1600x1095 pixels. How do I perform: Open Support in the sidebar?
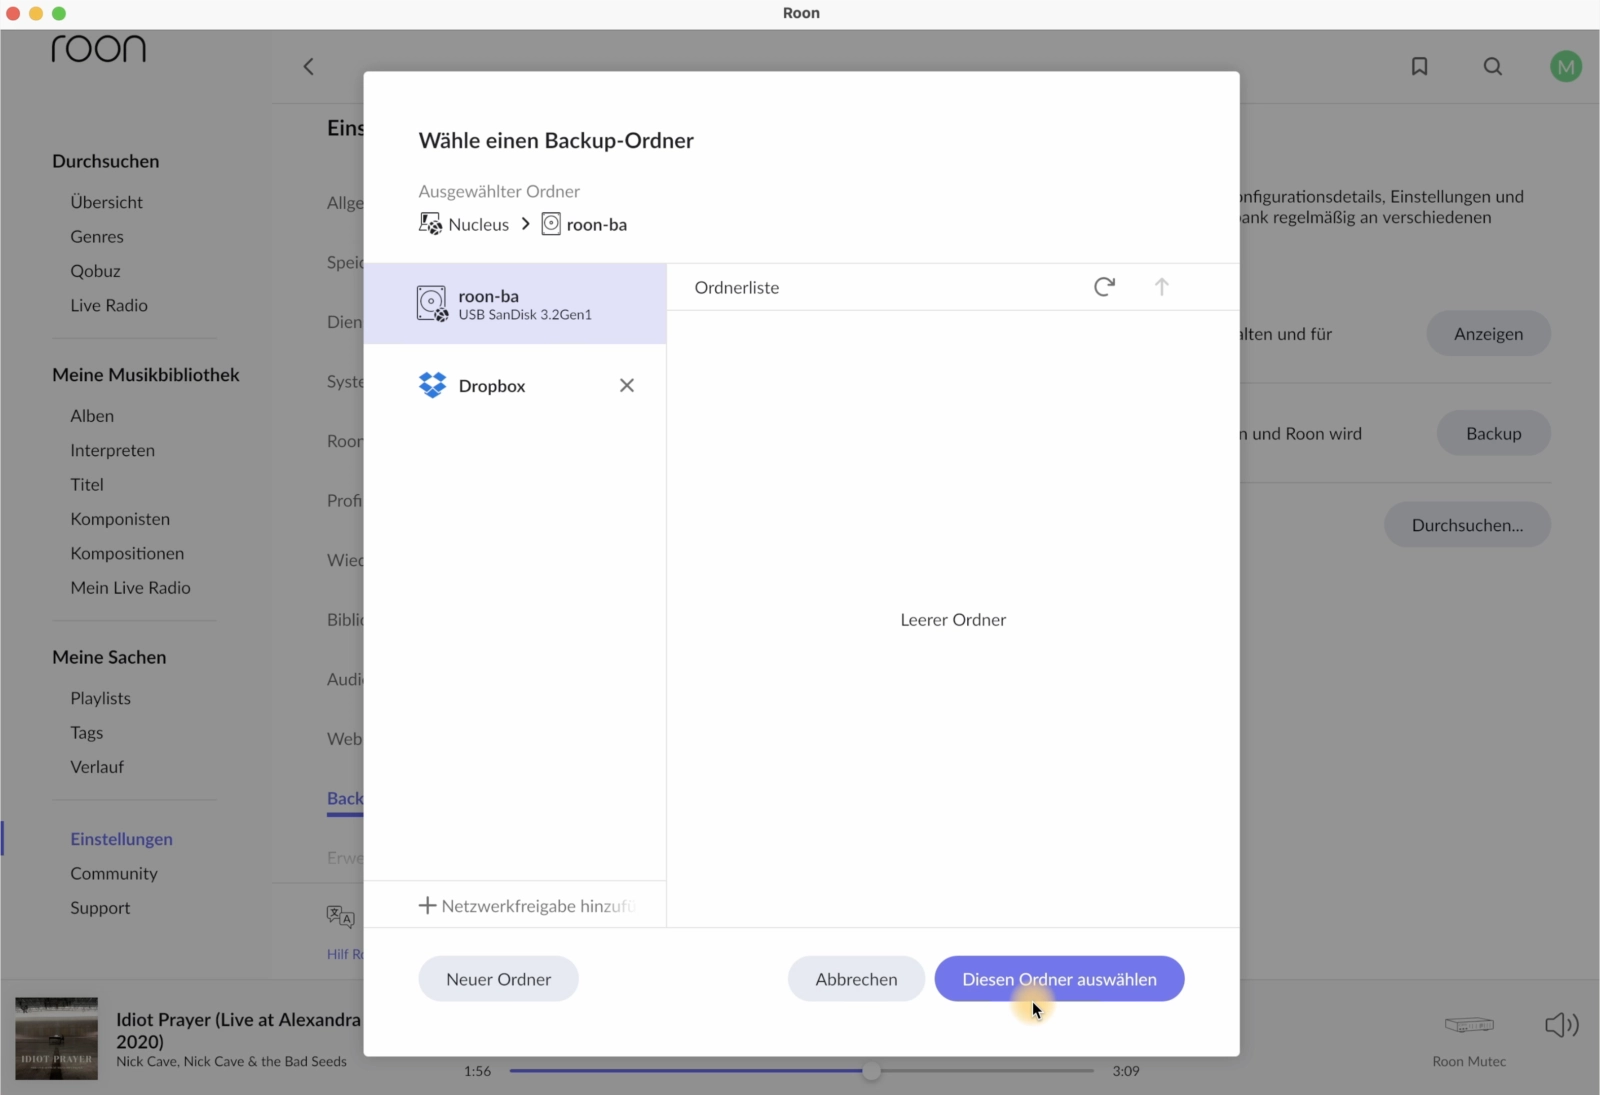click(100, 908)
